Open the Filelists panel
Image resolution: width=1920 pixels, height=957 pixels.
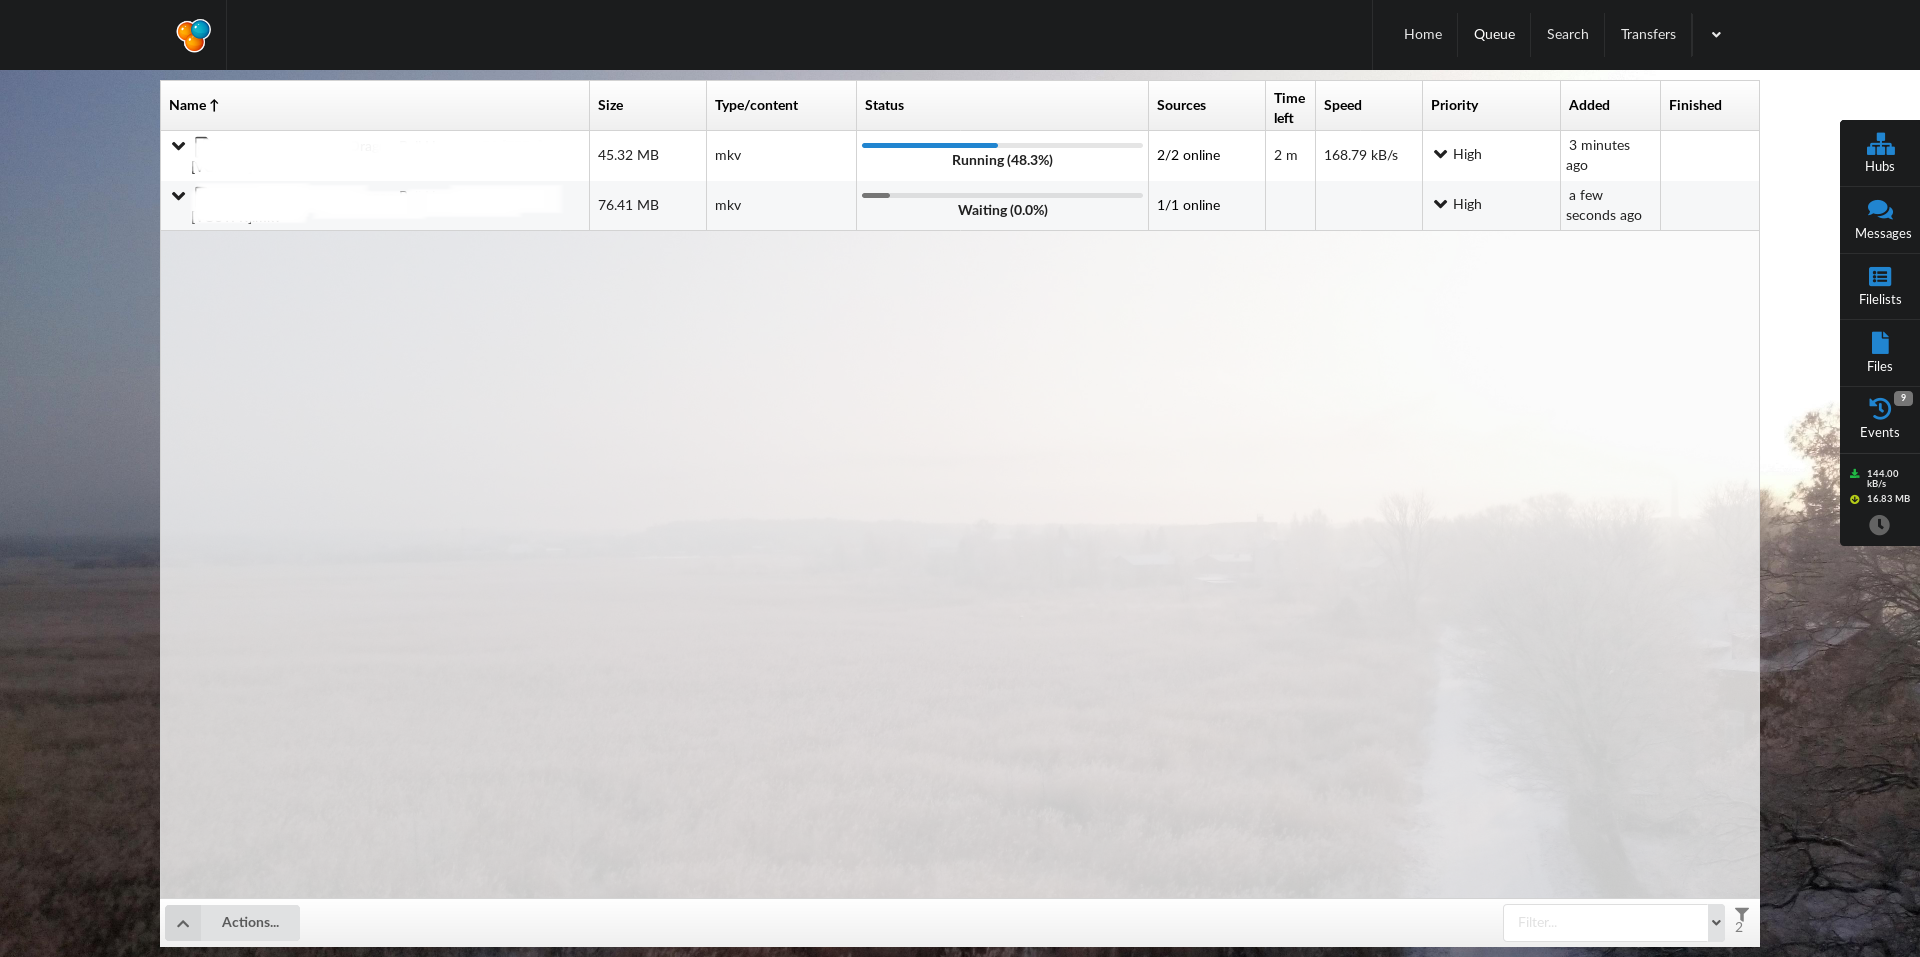click(1880, 287)
